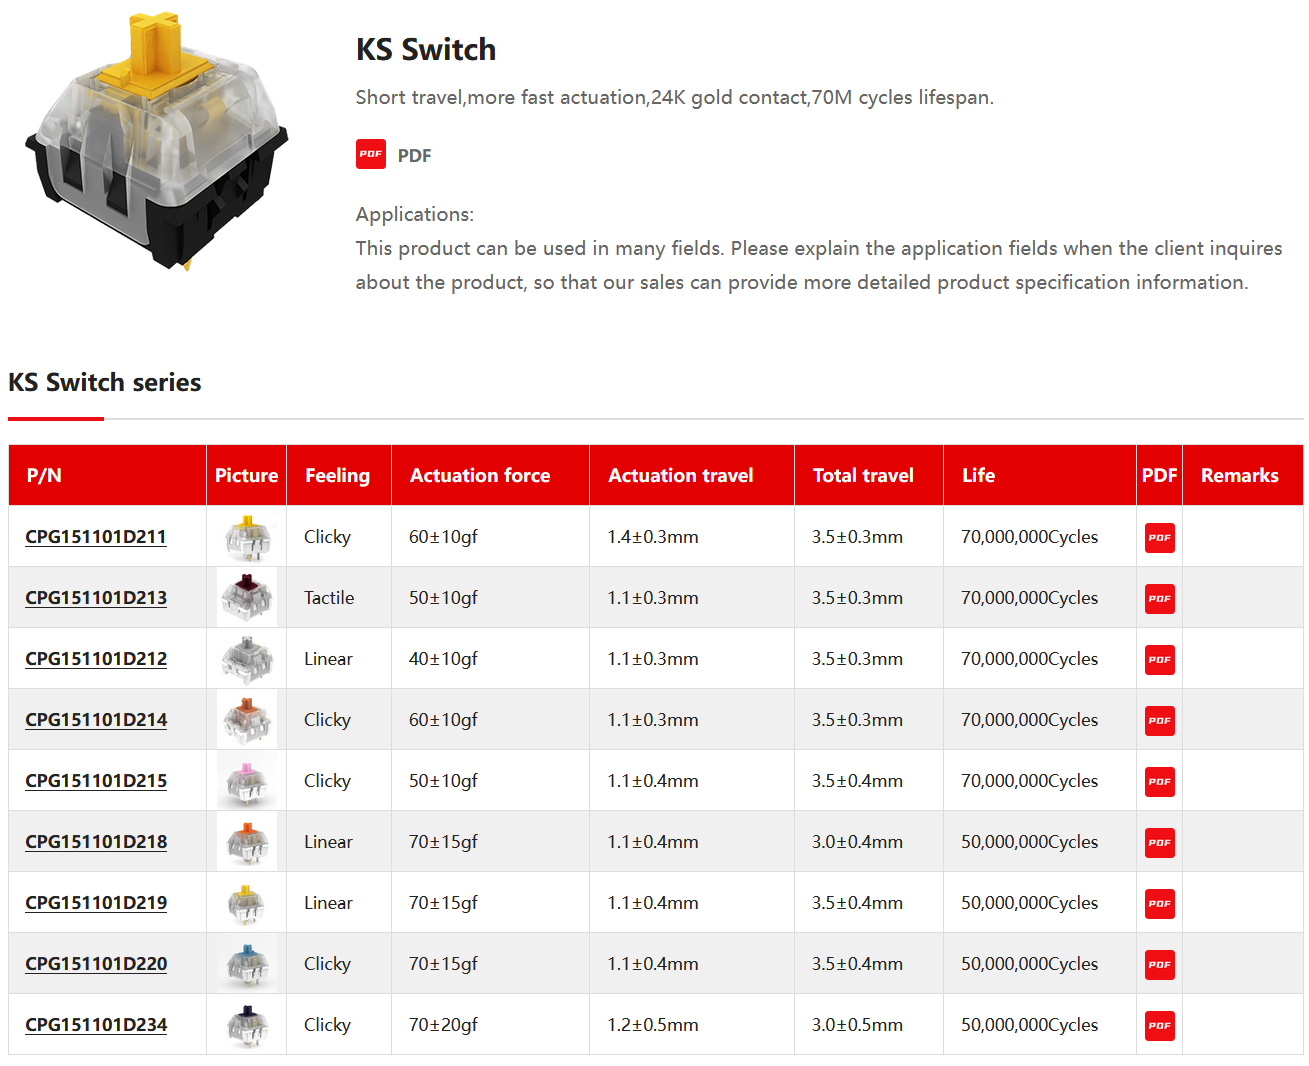This screenshot has height=1066, width=1309.
Task: Open the PDF icon for CPG151101D234
Action: point(1159,1026)
